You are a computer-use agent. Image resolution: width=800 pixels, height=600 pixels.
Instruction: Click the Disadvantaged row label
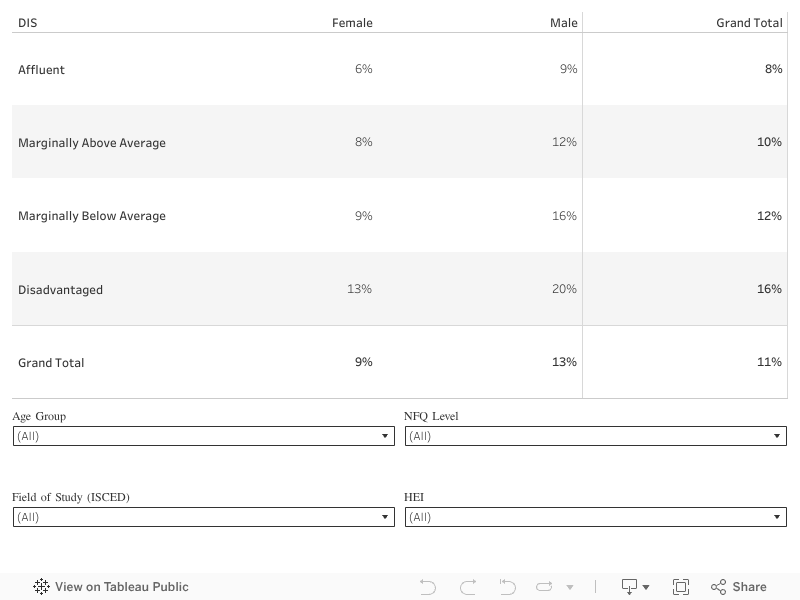click(x=60, y=290)
